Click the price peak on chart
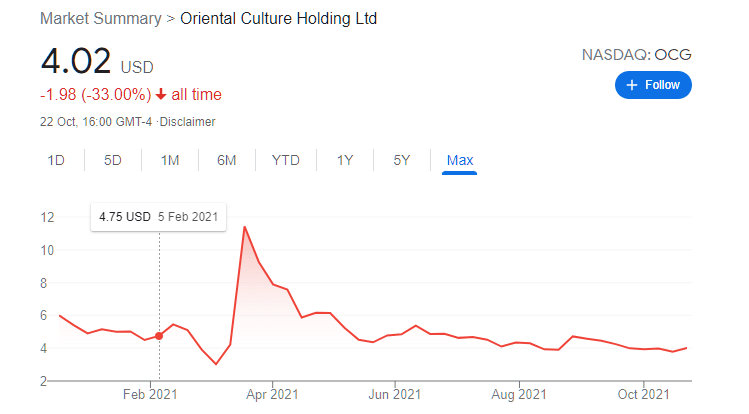 (245, 227)
